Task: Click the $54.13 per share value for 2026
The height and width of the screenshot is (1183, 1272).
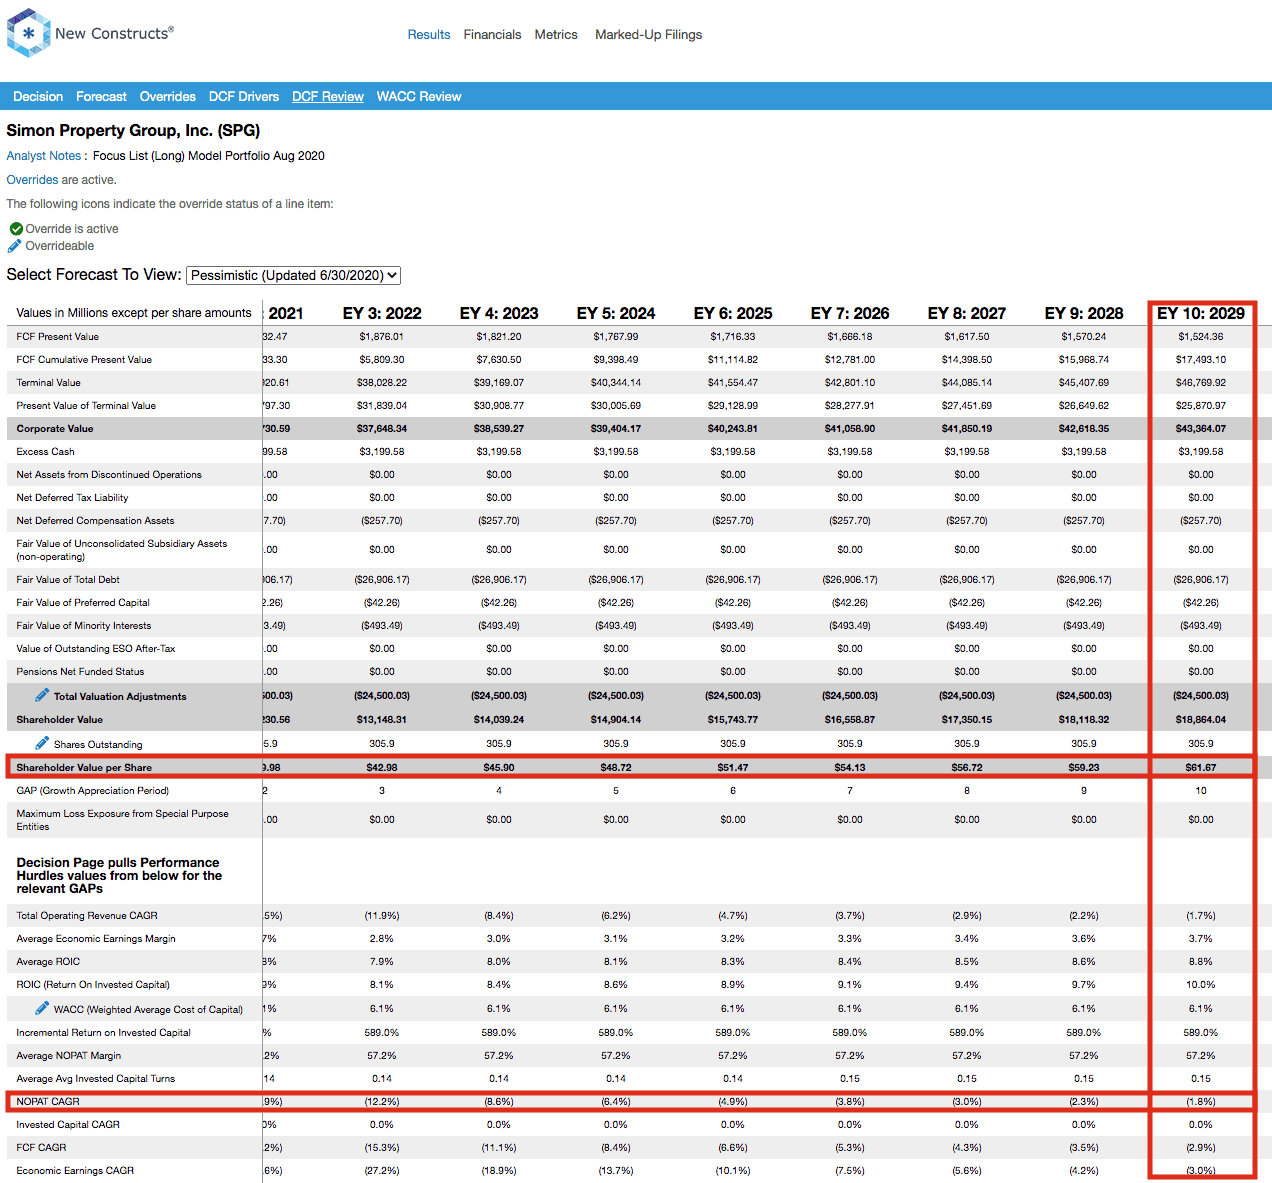Action: (850, 767)
